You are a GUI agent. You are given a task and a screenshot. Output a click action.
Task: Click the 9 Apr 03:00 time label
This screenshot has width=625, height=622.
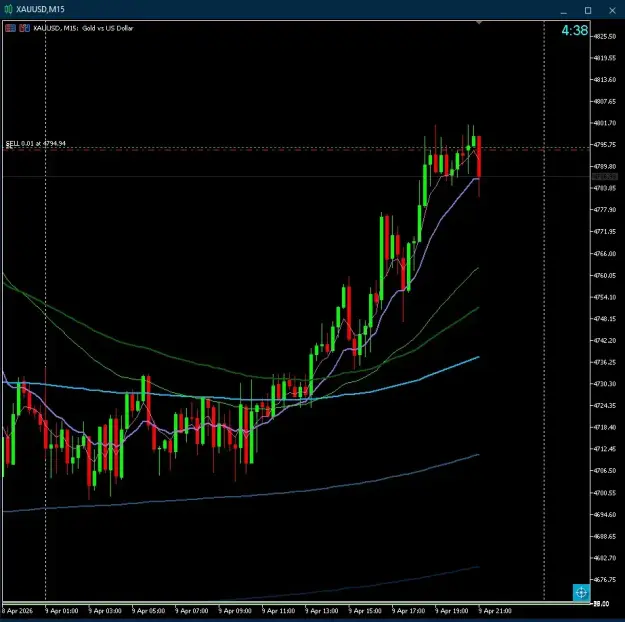pos(105,611)
